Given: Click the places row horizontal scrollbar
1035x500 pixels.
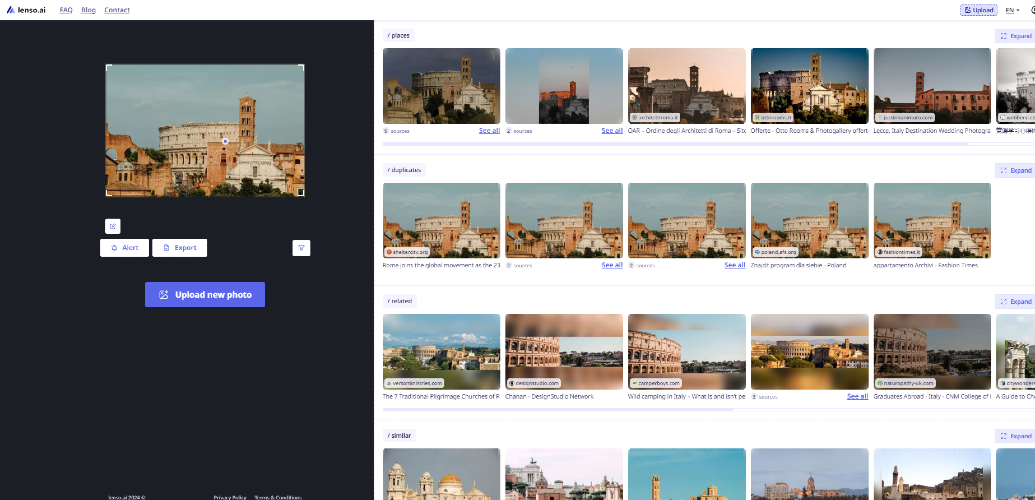Looking at the screenshot, I should [x=675, y=143].
